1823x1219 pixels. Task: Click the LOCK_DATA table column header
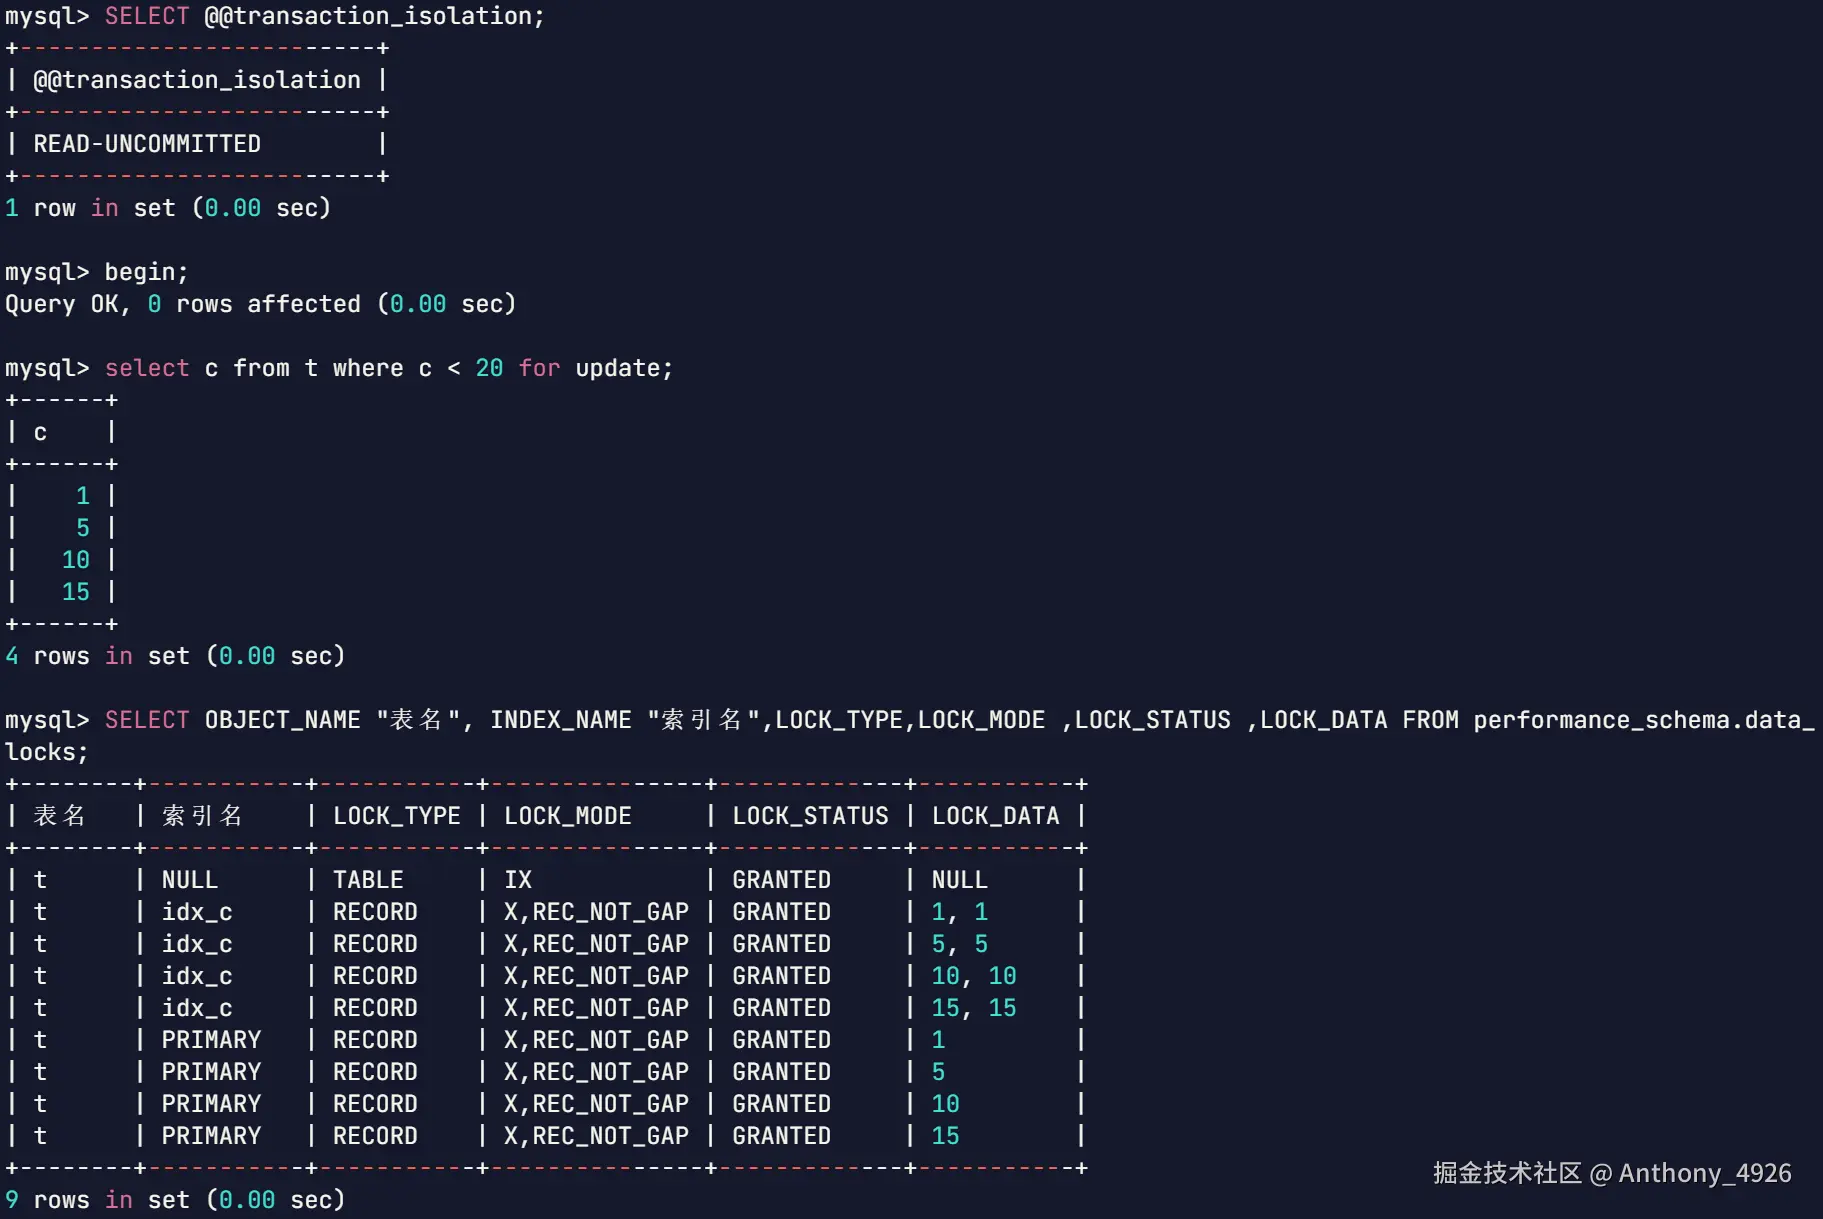click(996, 816)
